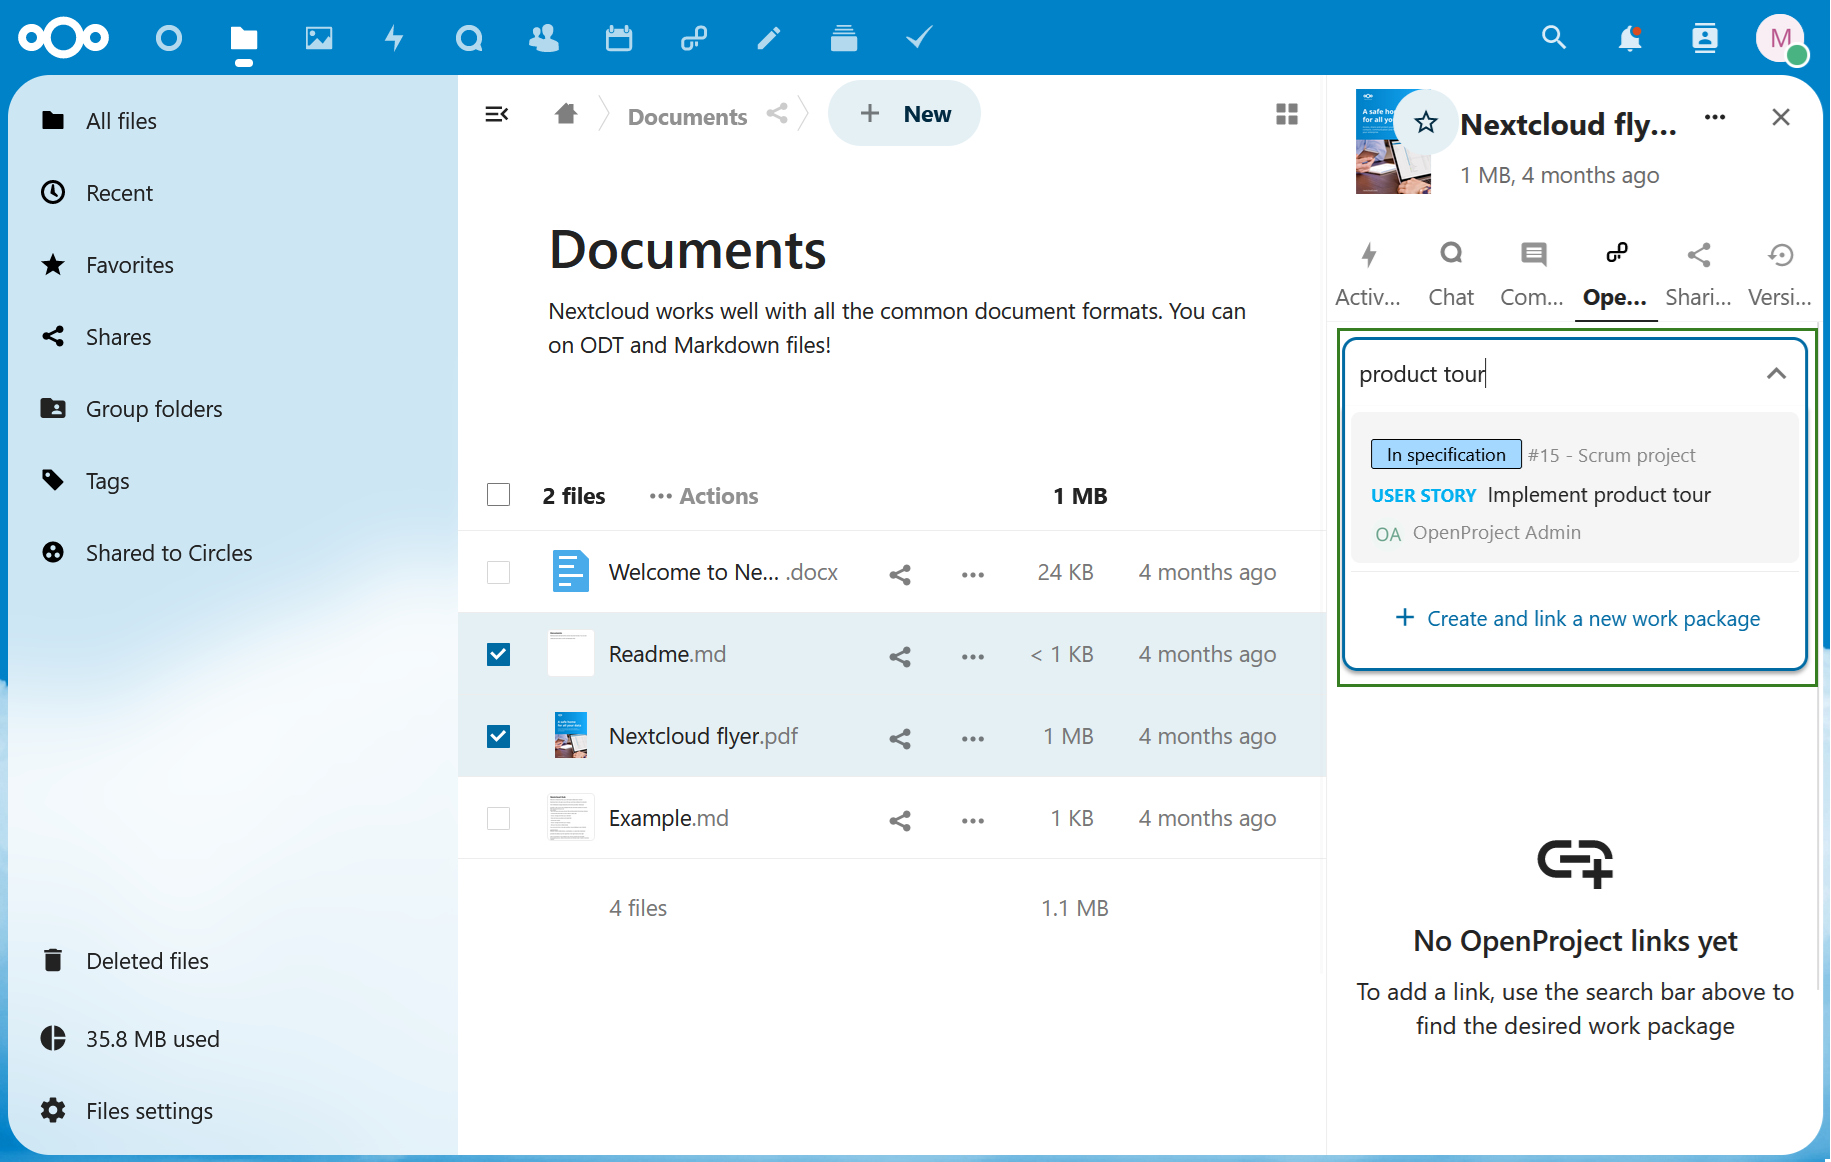Click the 35.8 MB storage usage indicator
1831x1162 pixels.
click(x=152, y=1038)
